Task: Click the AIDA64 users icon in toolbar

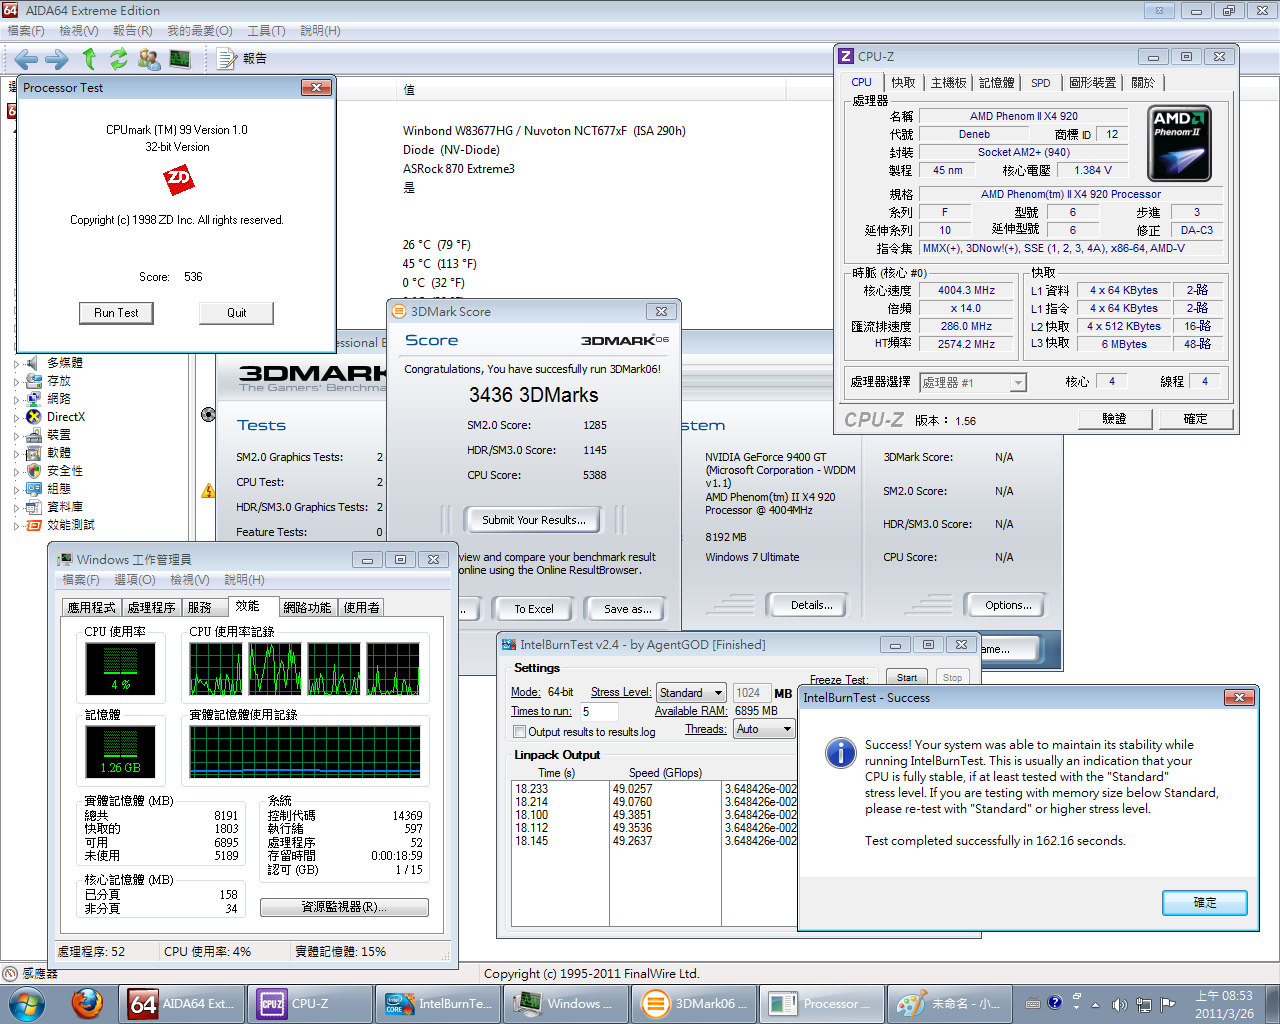Action: coord(149,59)
